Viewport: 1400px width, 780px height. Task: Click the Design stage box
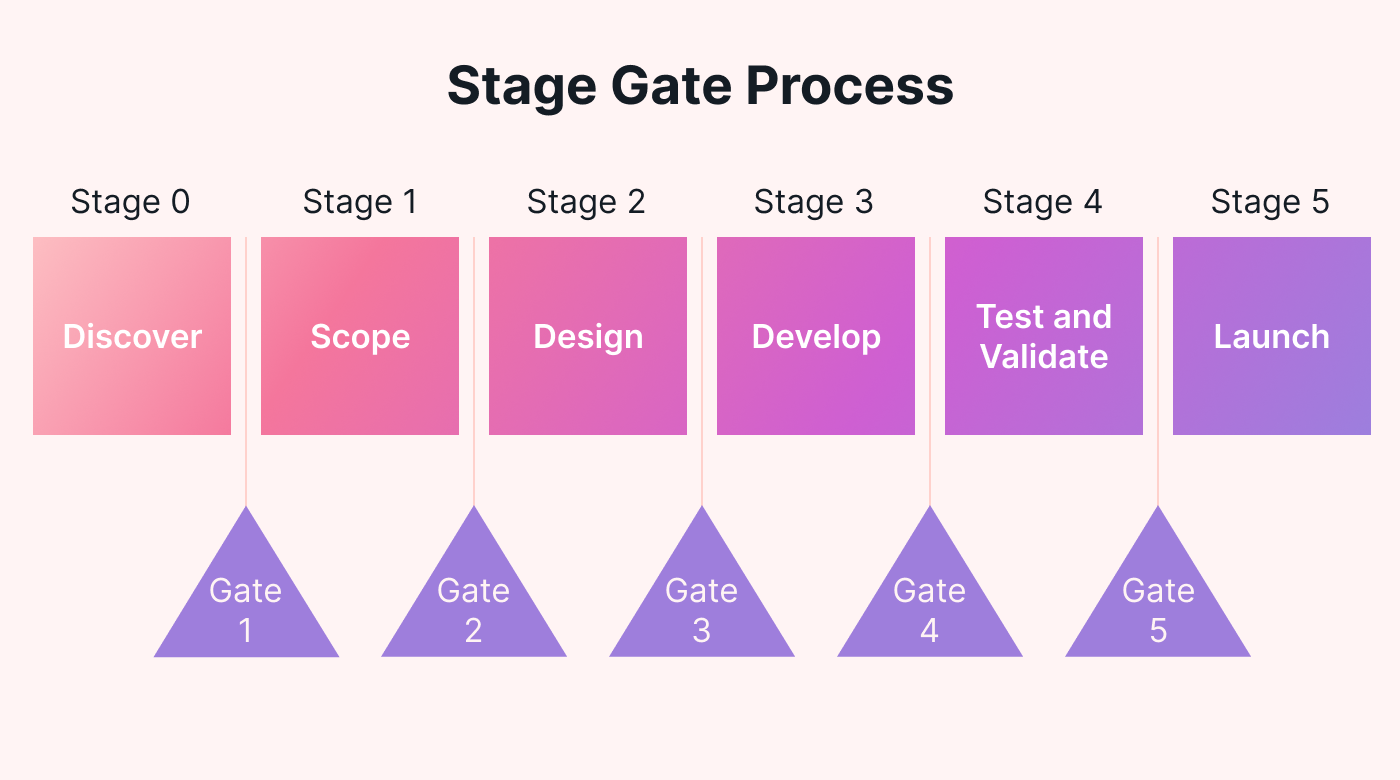tap(588, 336)
